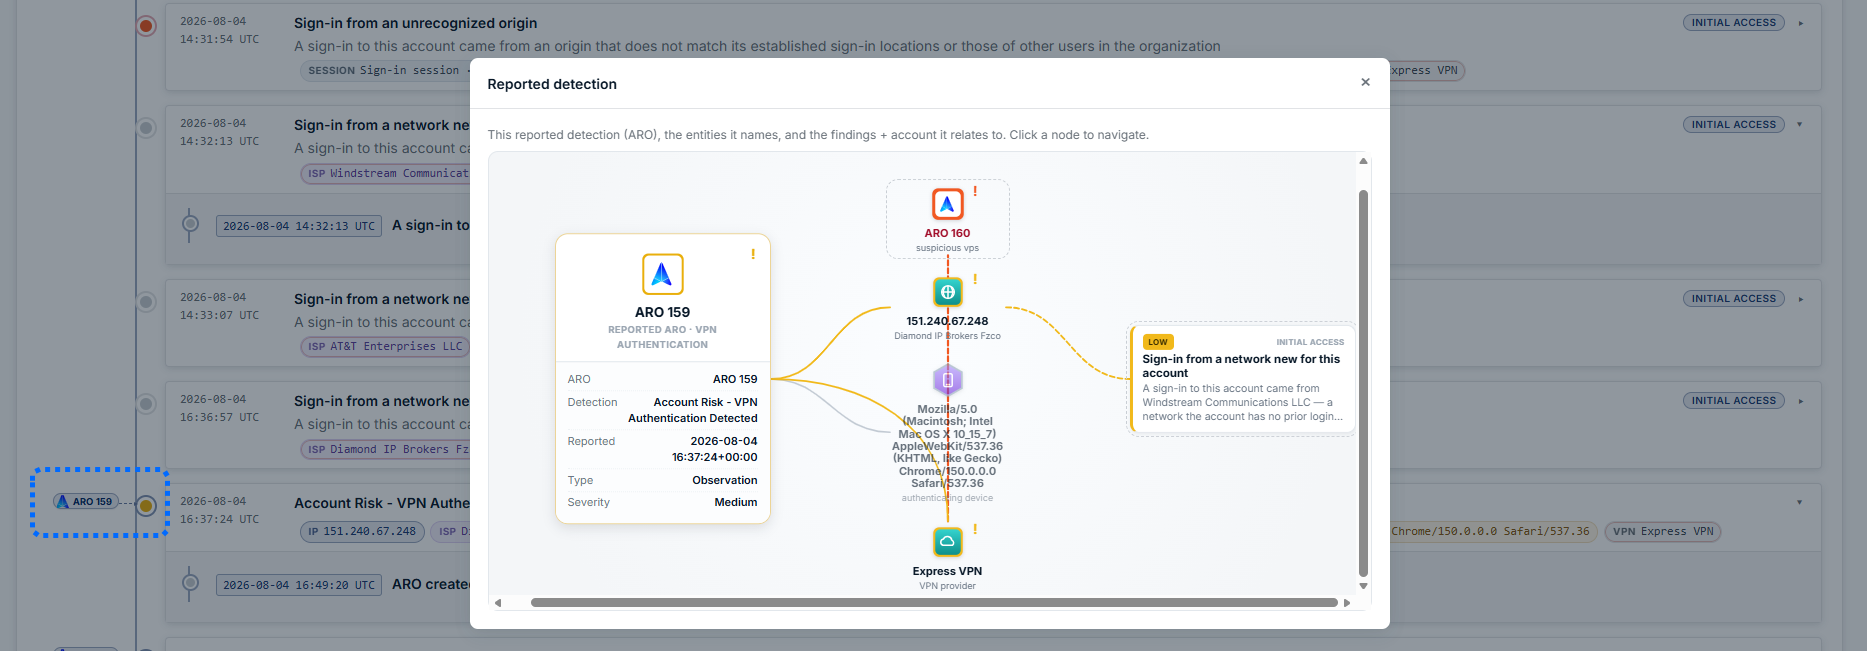Select the Express VPN cloud icon

[947, 541]
